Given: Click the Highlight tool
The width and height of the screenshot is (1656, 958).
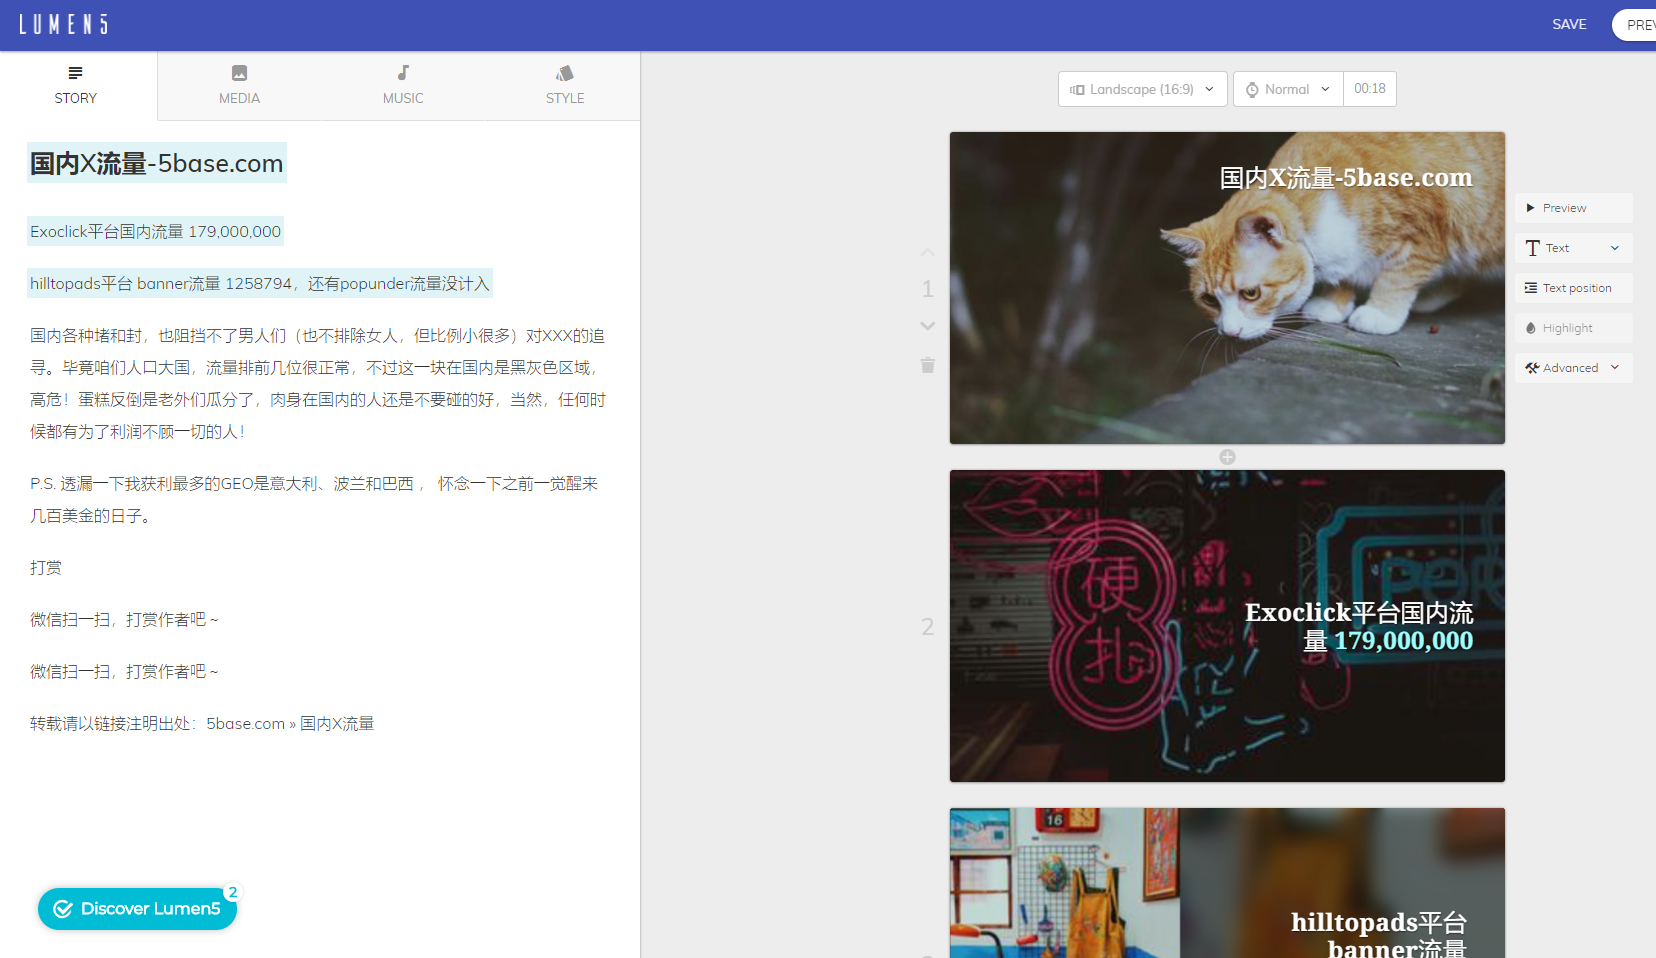Looking at the screenshot, I should click(x=1573, y=328).
